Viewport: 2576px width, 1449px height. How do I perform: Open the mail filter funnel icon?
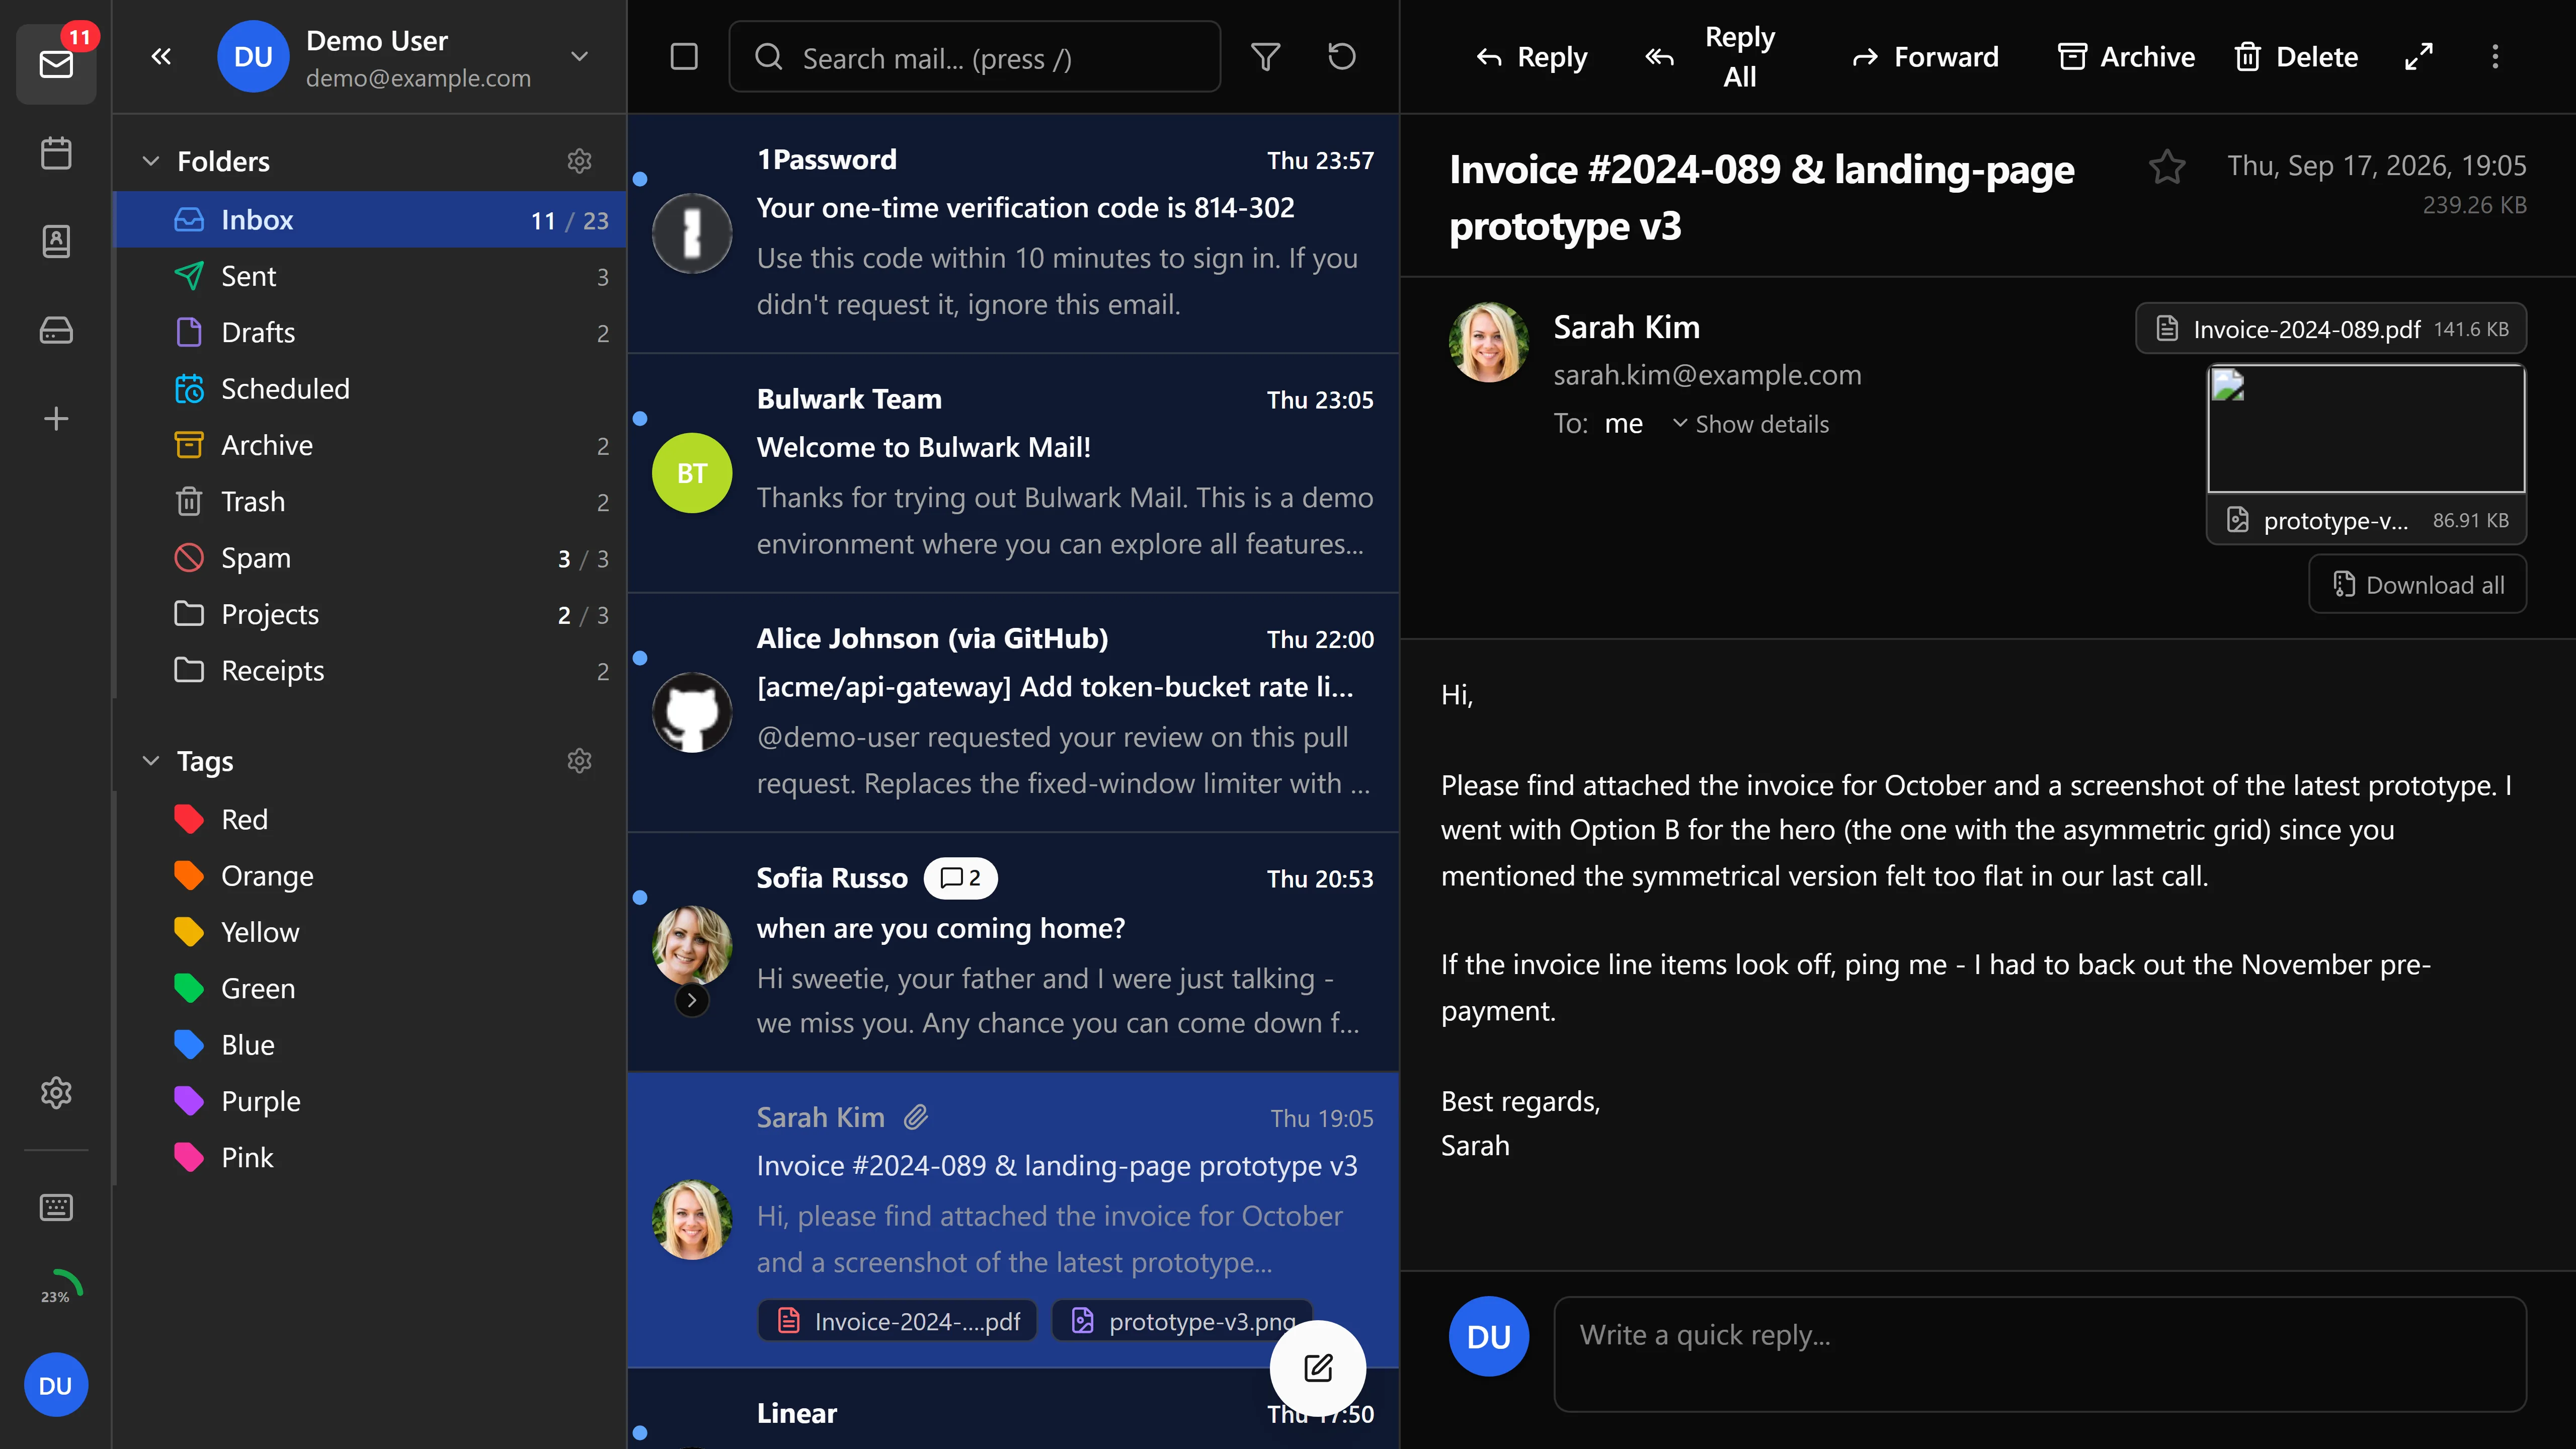tap(1266, 56)
